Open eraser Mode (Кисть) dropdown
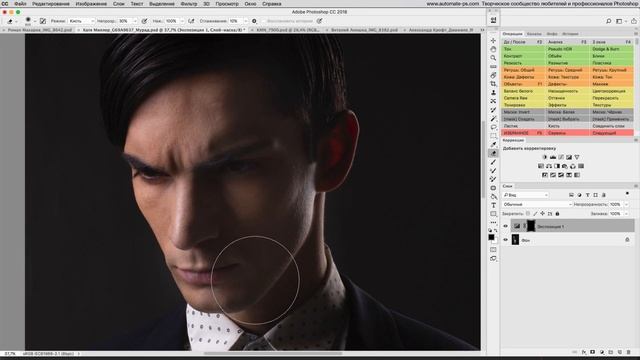The image size is (640, 360). 81,21
